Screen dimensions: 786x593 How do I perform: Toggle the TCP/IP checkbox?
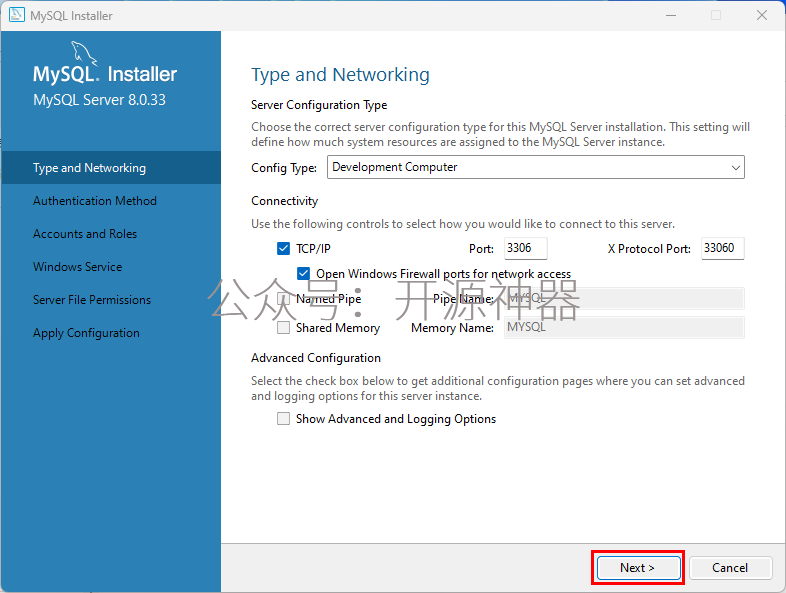[283, 249]
